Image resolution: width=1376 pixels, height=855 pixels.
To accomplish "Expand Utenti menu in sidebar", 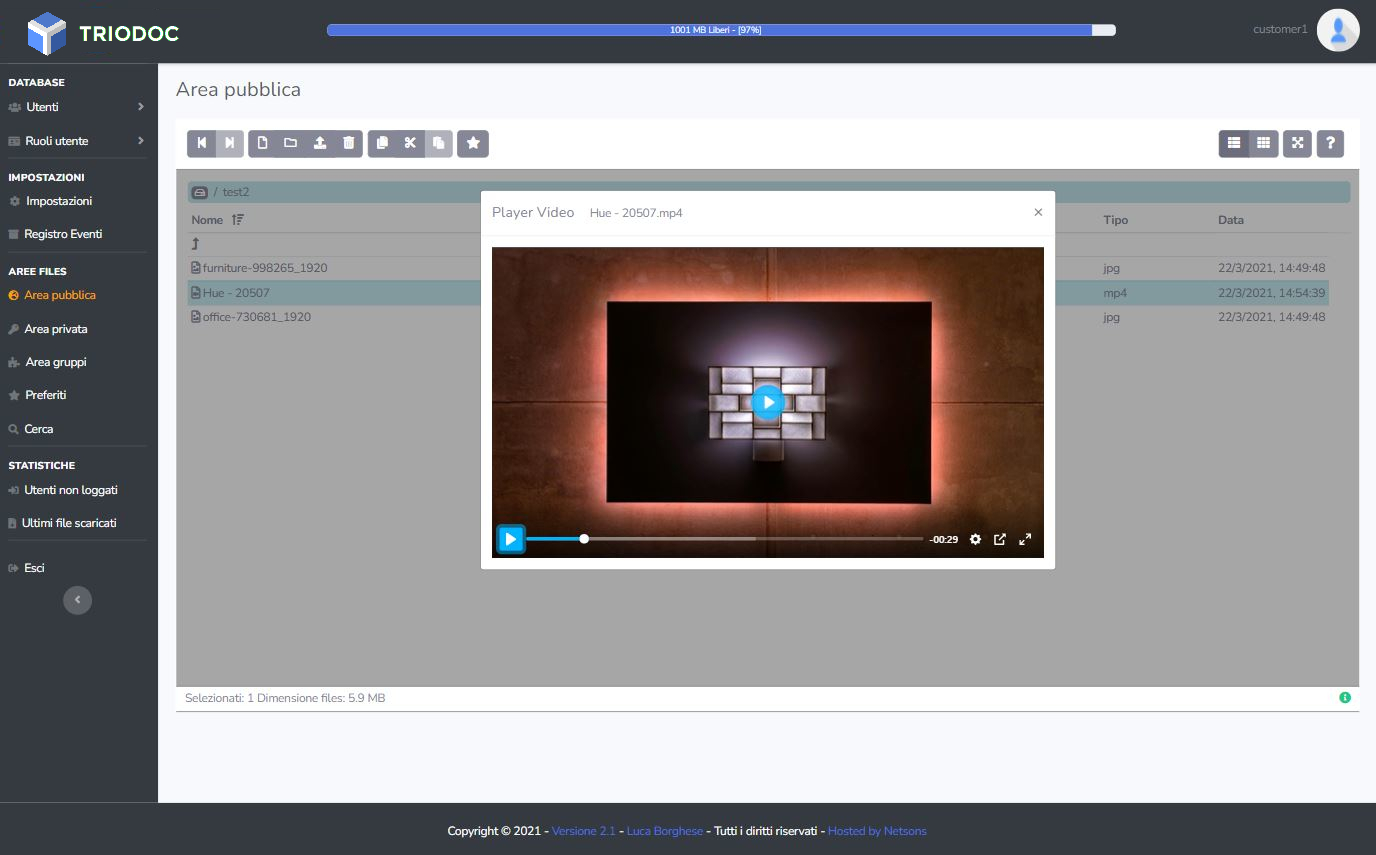I will 78,107.
